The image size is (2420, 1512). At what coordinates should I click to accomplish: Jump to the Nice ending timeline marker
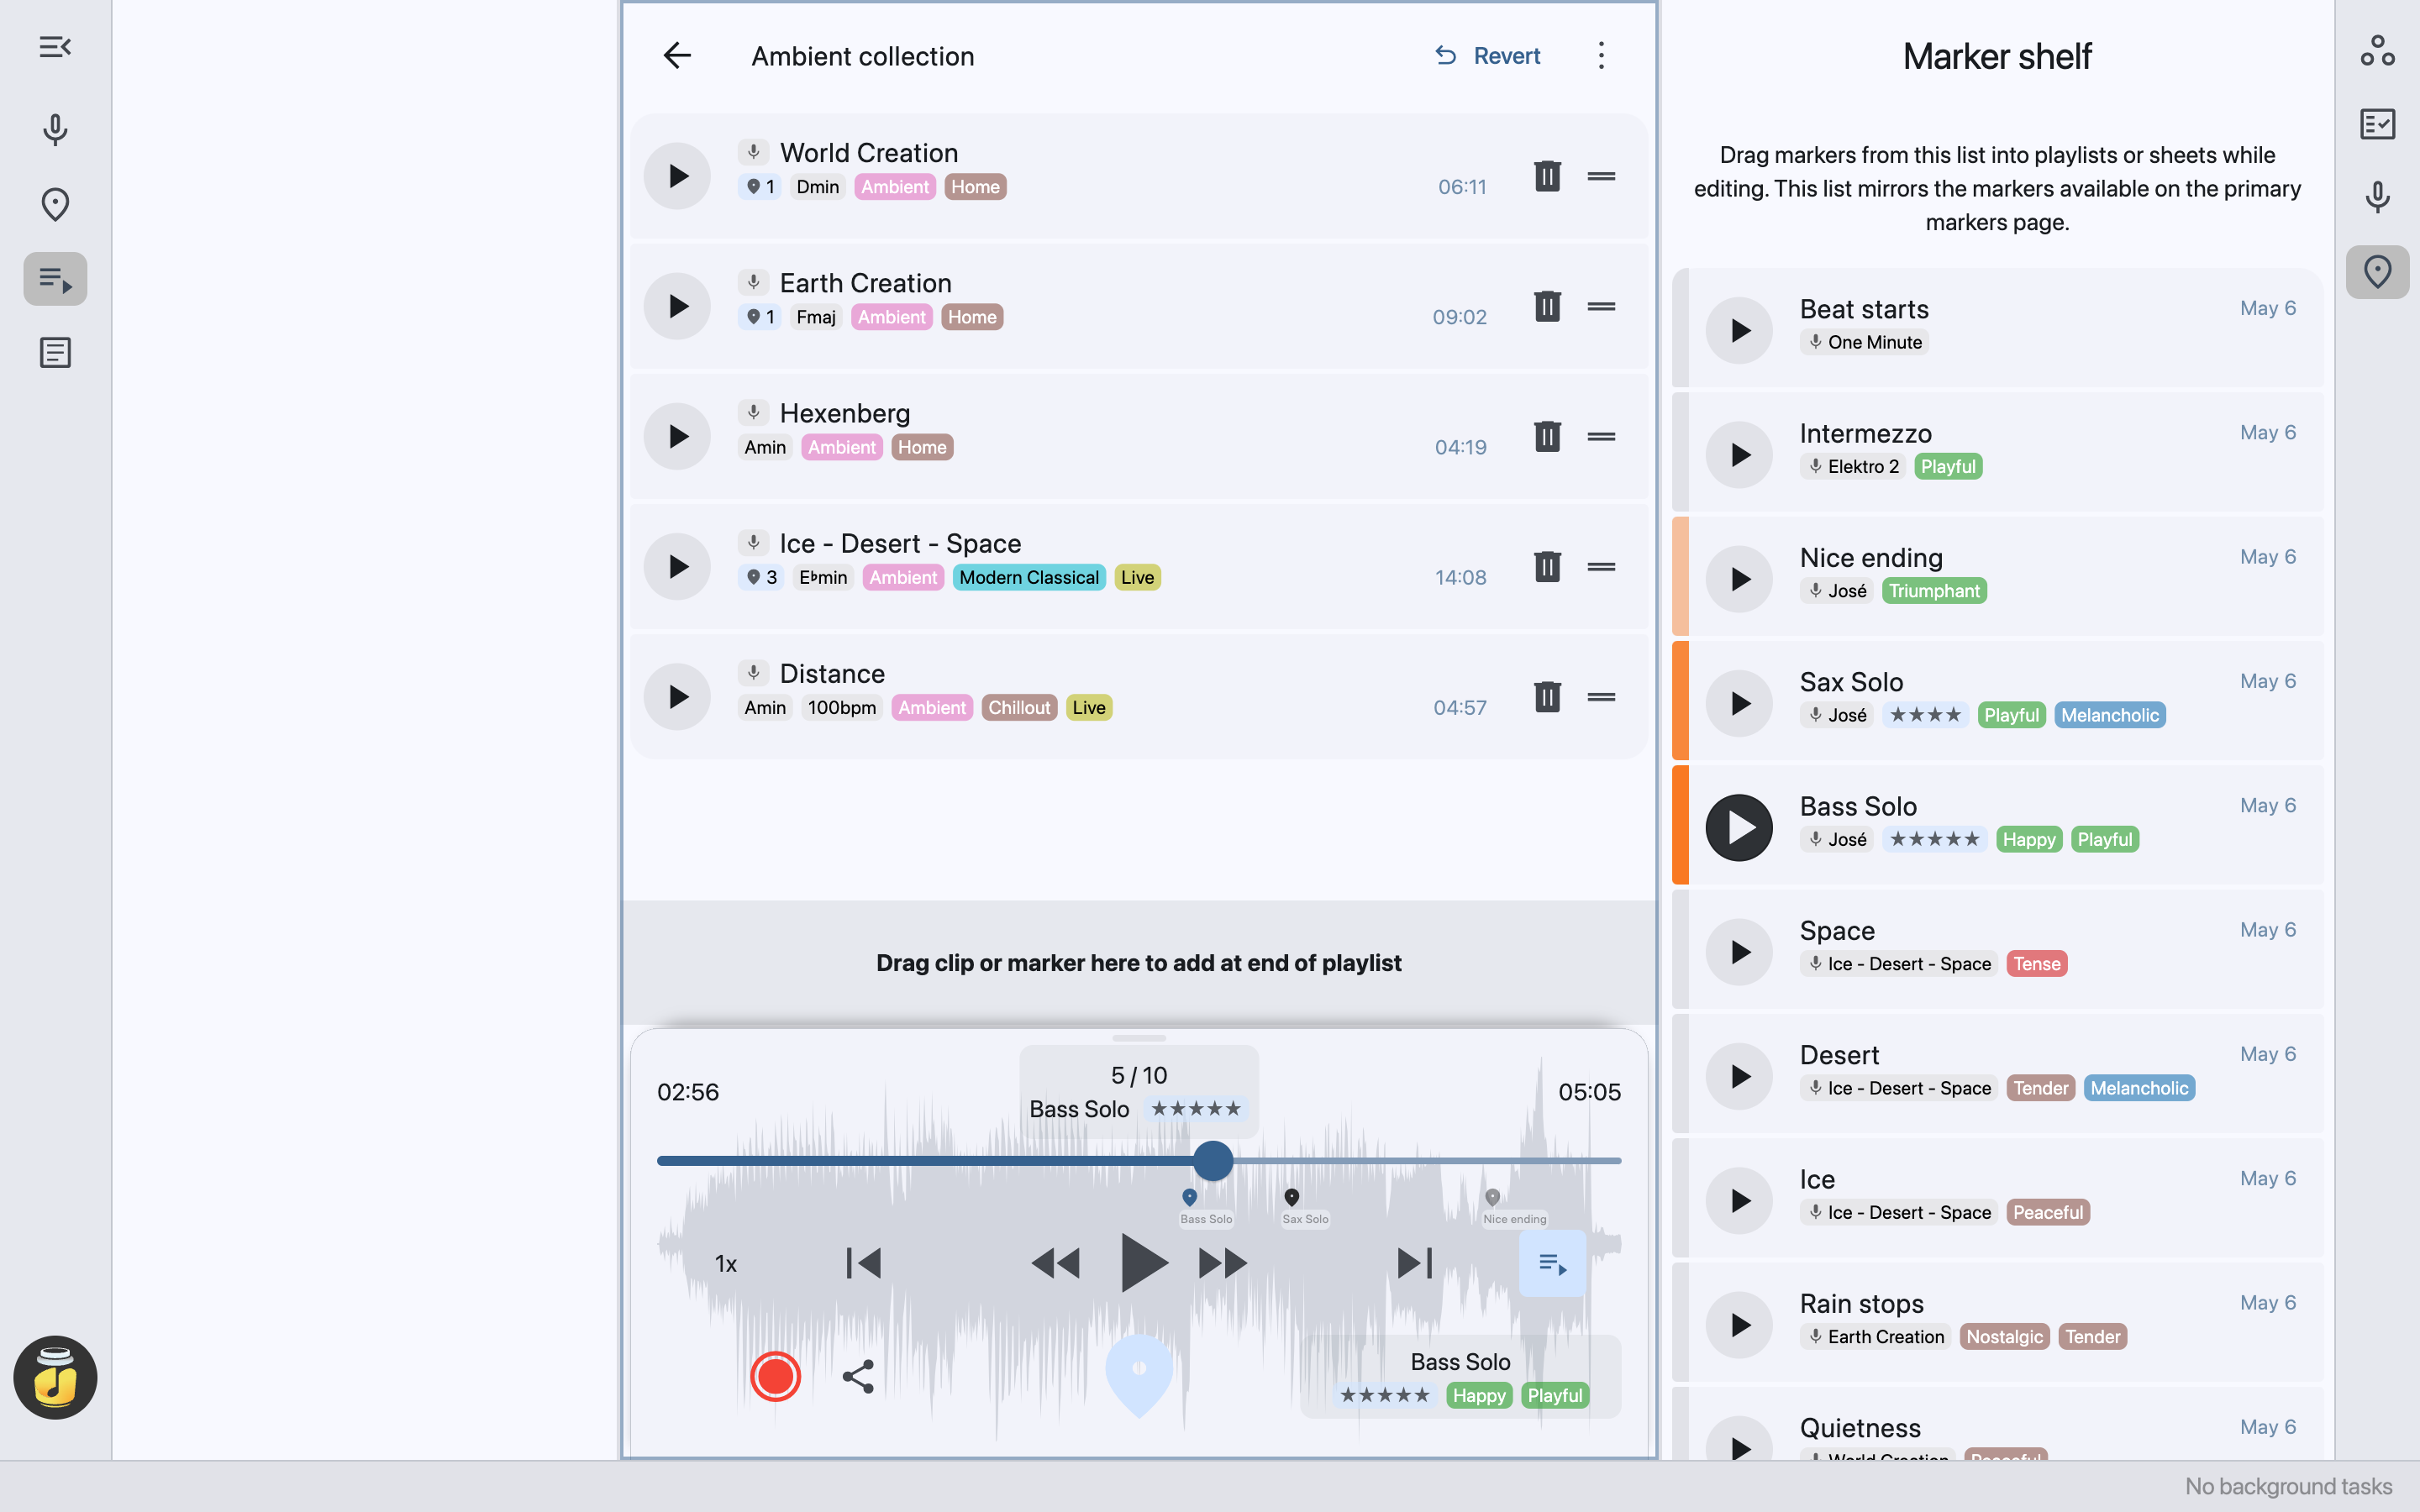[x=1492, y=1197]
